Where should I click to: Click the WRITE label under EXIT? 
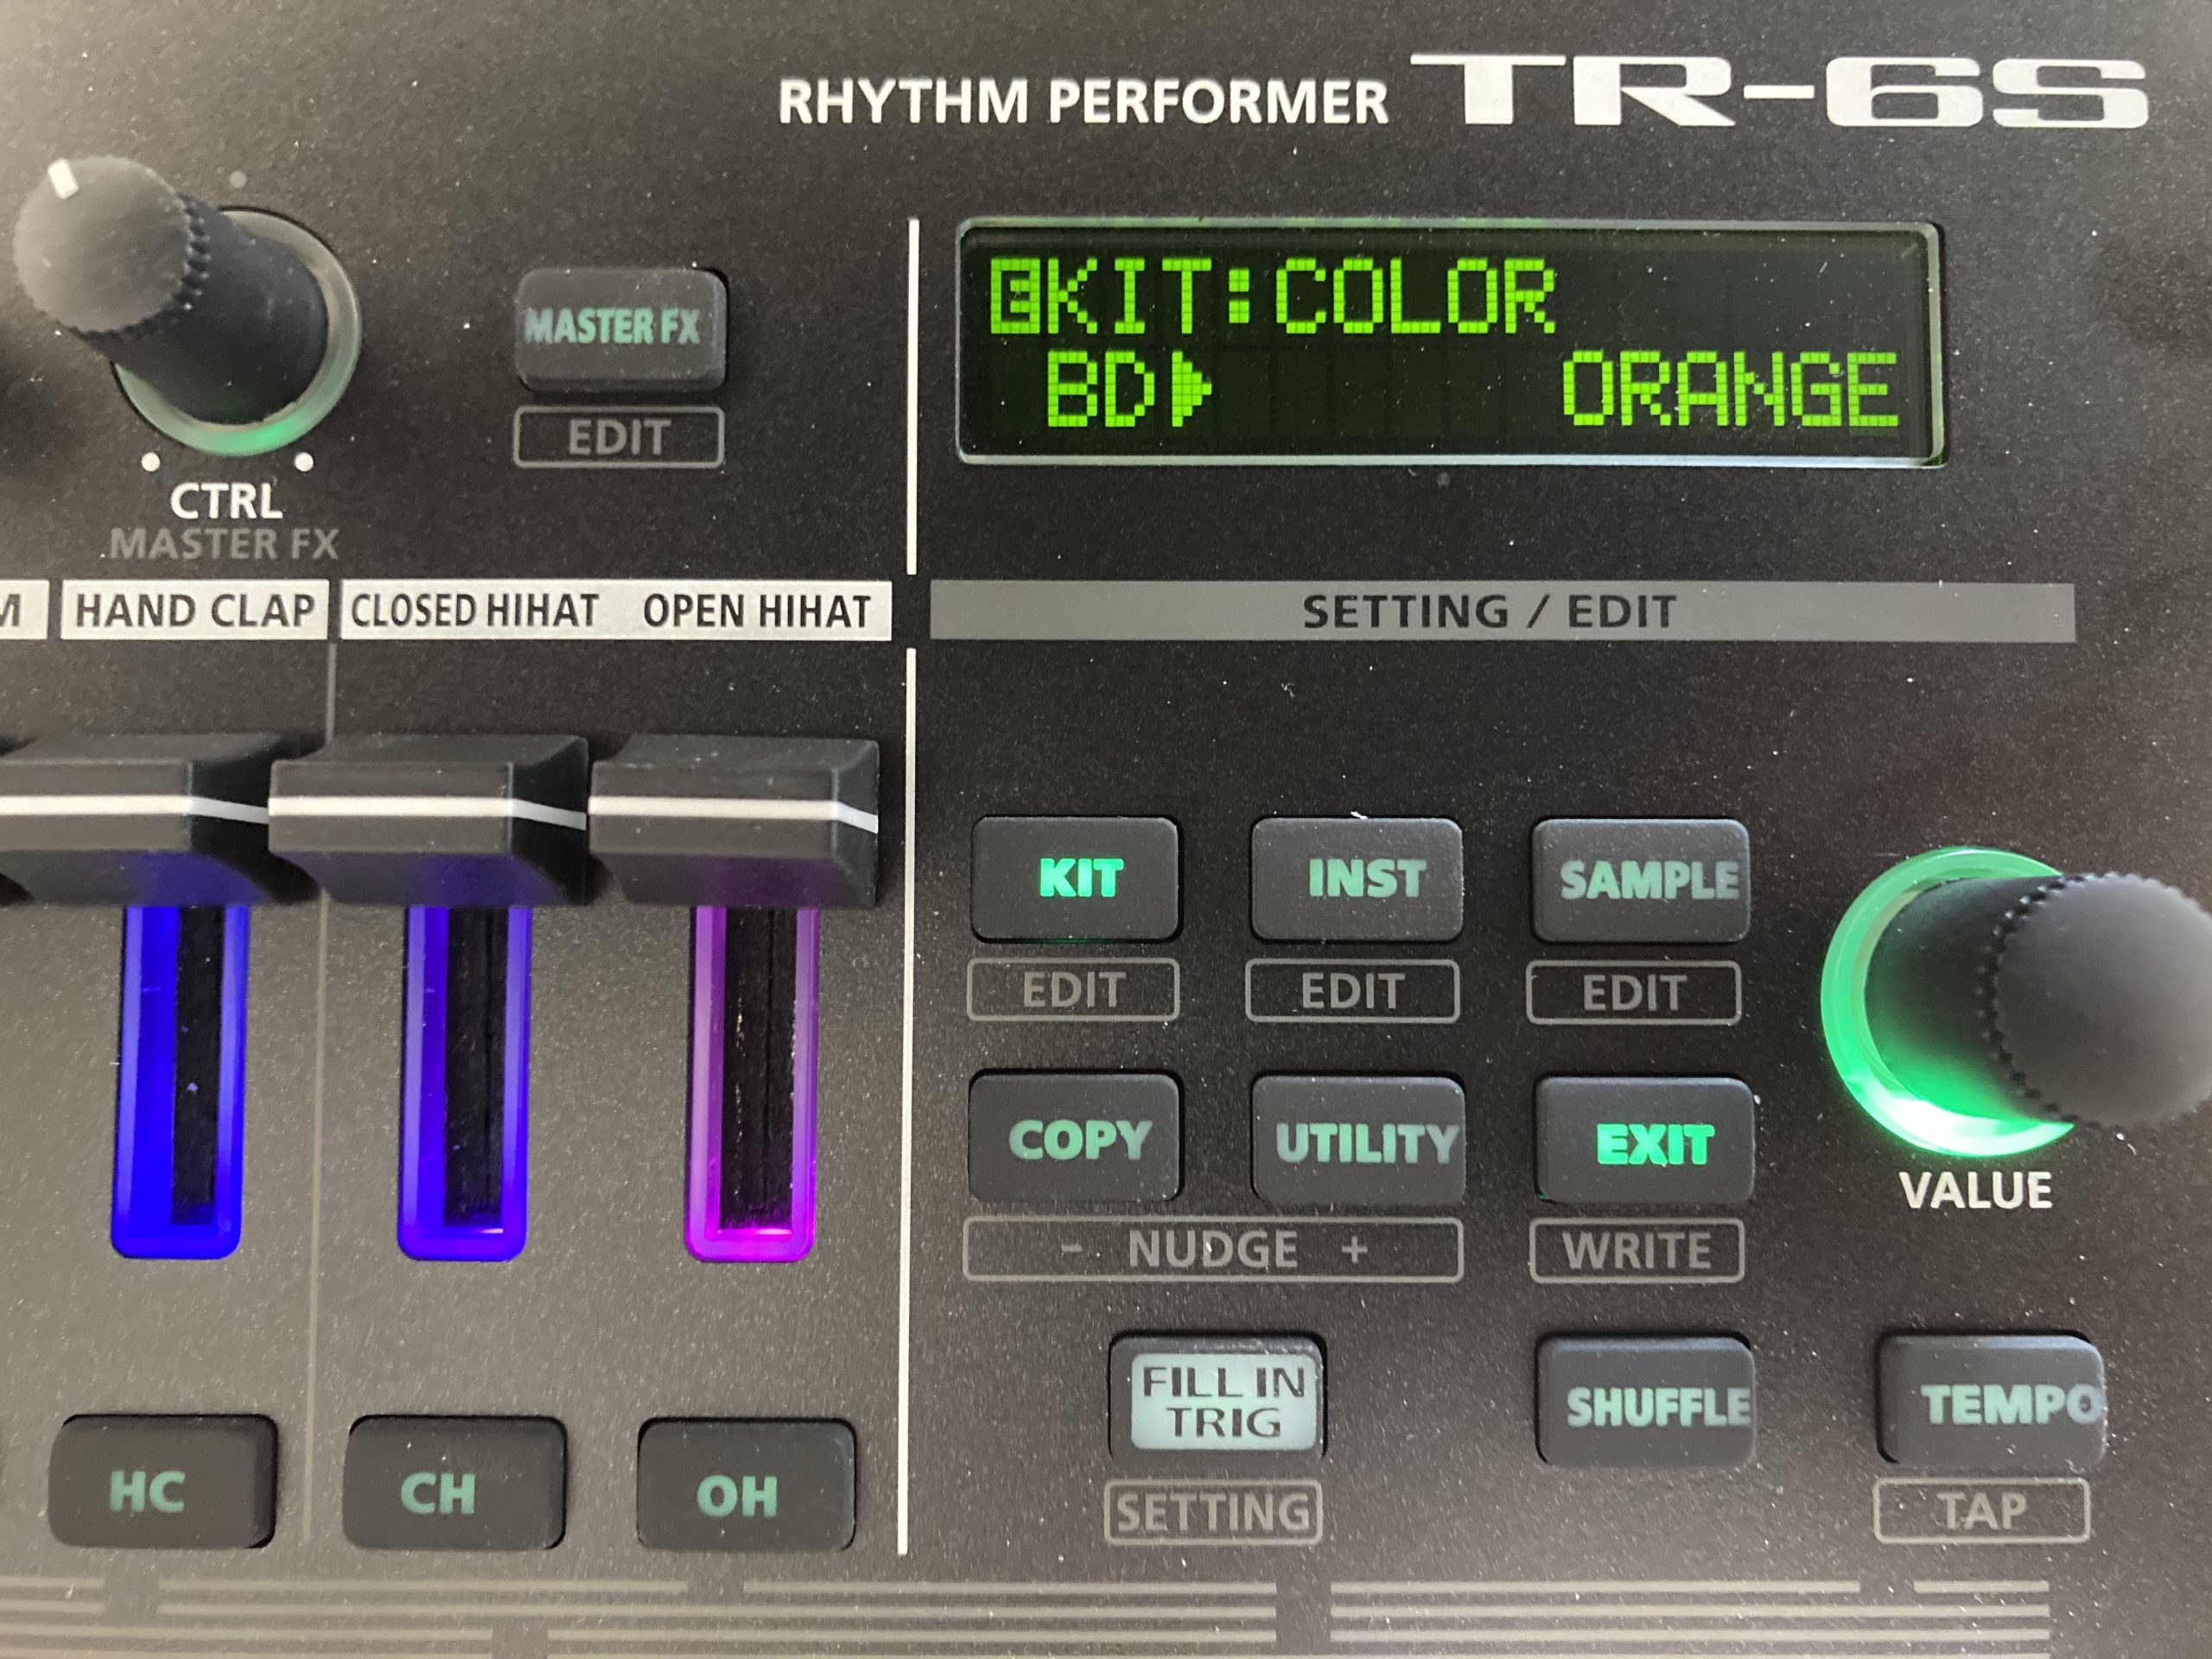point(1637,1250)
